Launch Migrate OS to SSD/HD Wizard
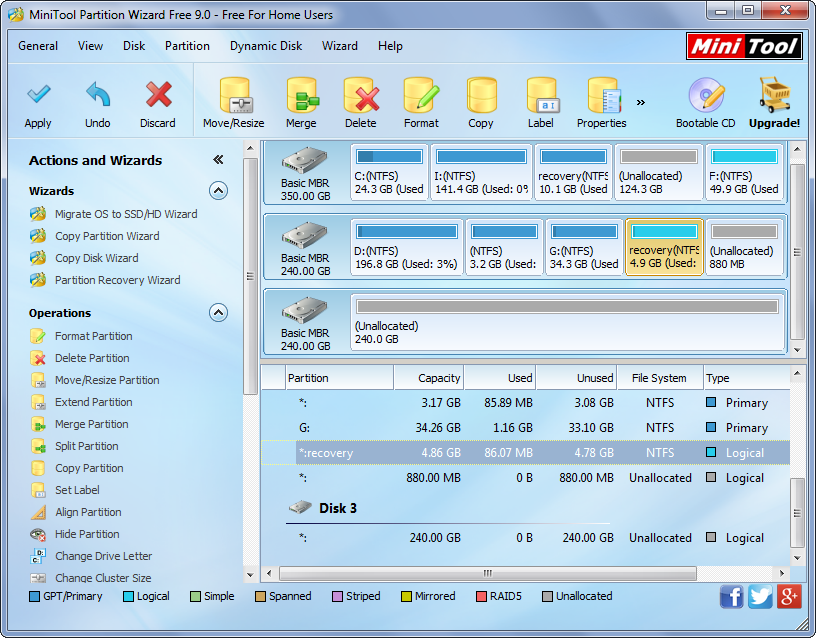 click(x=113, y=214)
